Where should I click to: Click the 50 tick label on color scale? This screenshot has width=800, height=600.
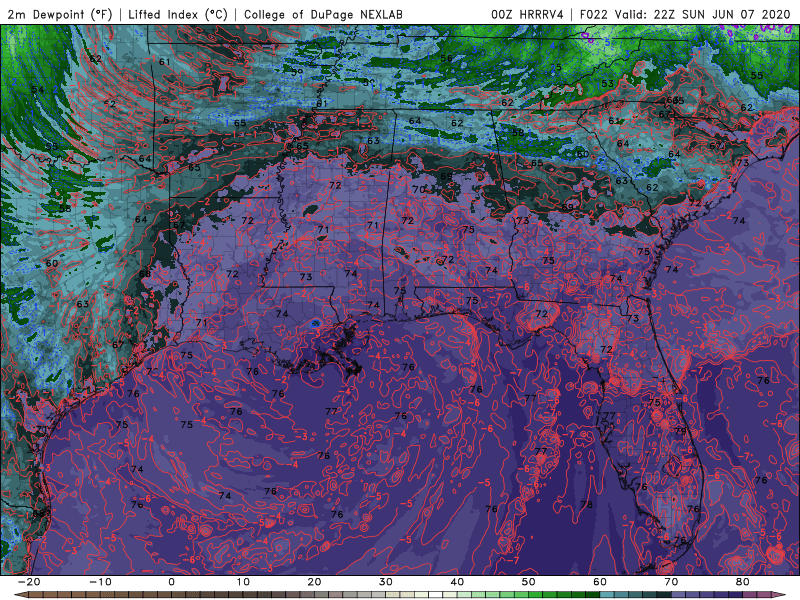point(529,582)
